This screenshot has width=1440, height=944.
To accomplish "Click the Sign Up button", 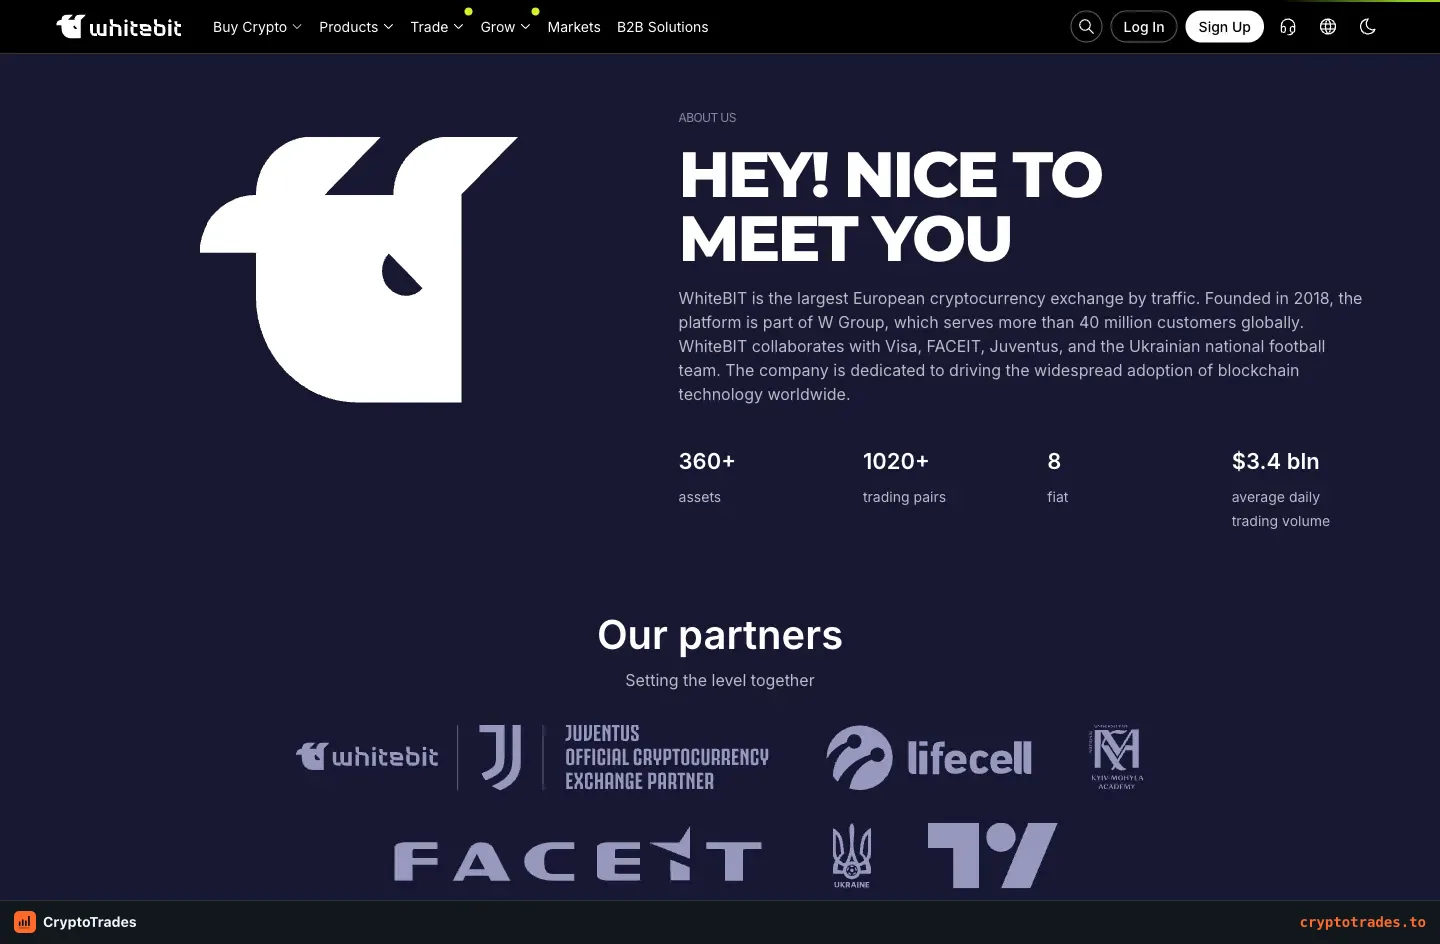I will [x=1224, y=27].
